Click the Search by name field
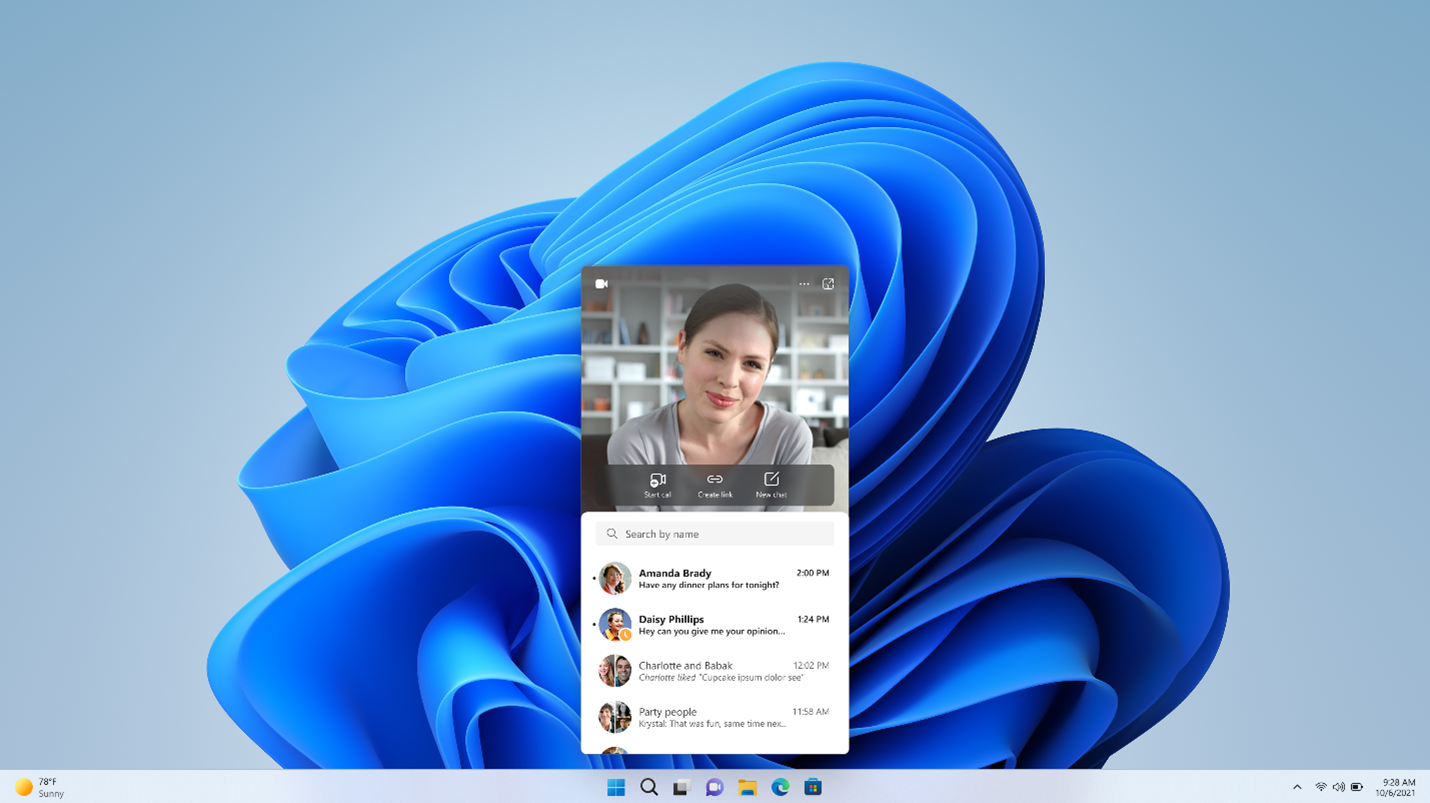 click(x=714, y=533)
